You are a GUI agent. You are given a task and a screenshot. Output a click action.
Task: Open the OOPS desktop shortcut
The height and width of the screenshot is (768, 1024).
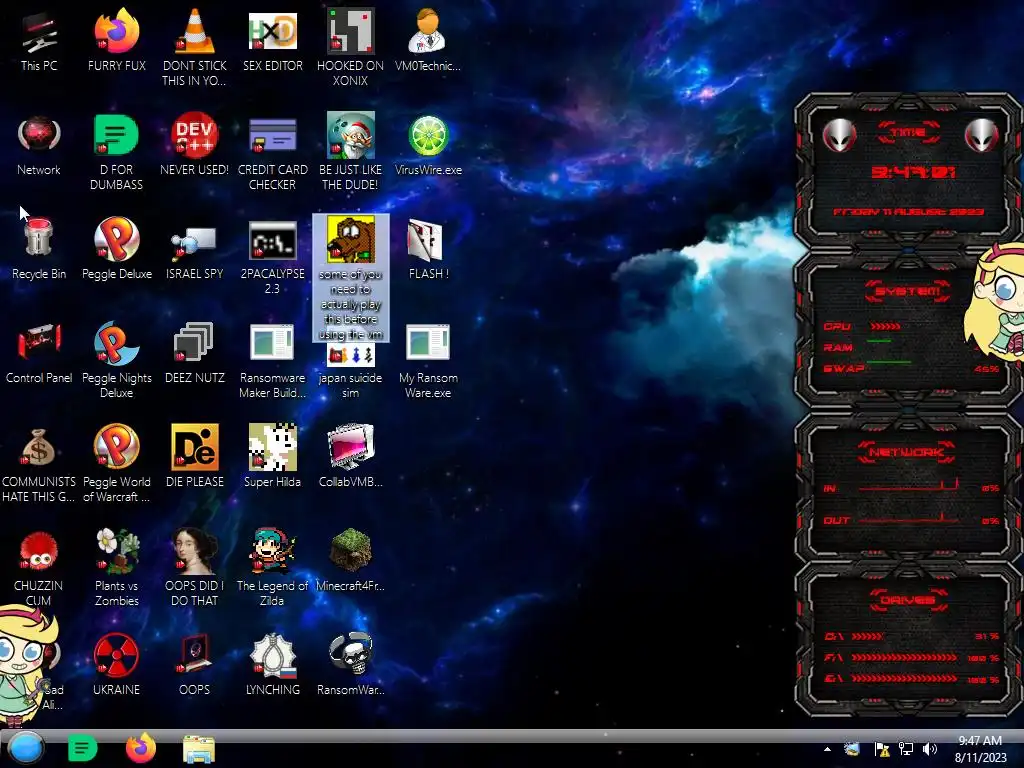point(195,654)
